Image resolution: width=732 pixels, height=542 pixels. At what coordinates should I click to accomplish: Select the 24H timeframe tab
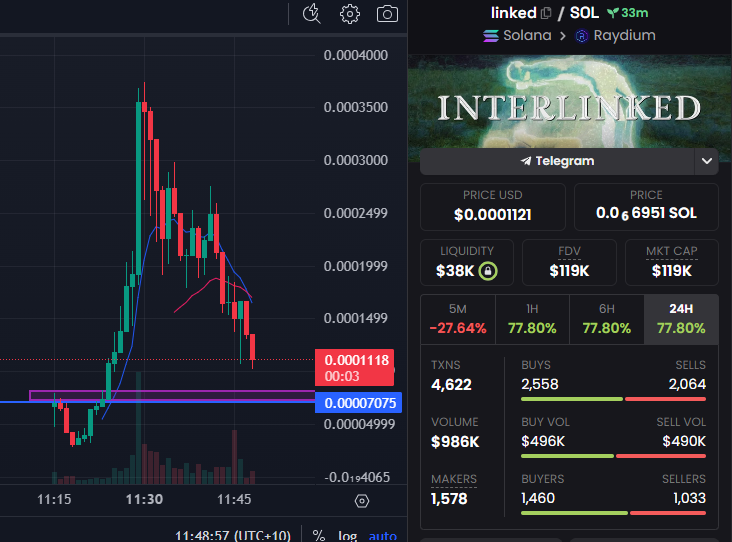pos(681,319)
